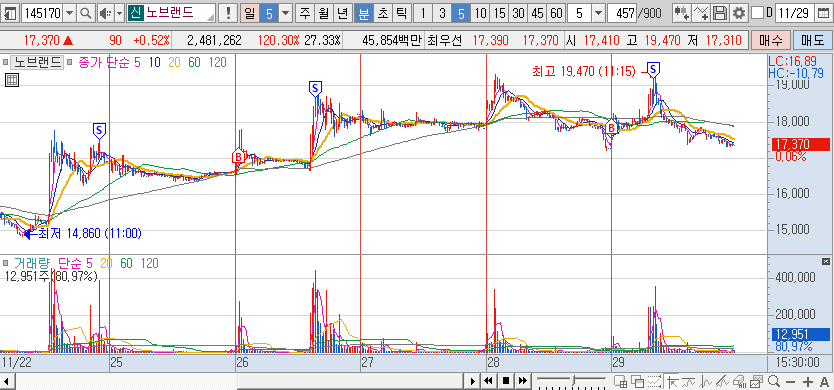This screenshot has width=834, height=390.
Task: Click the play button in bottom toolbar
Action: [472, 381]
